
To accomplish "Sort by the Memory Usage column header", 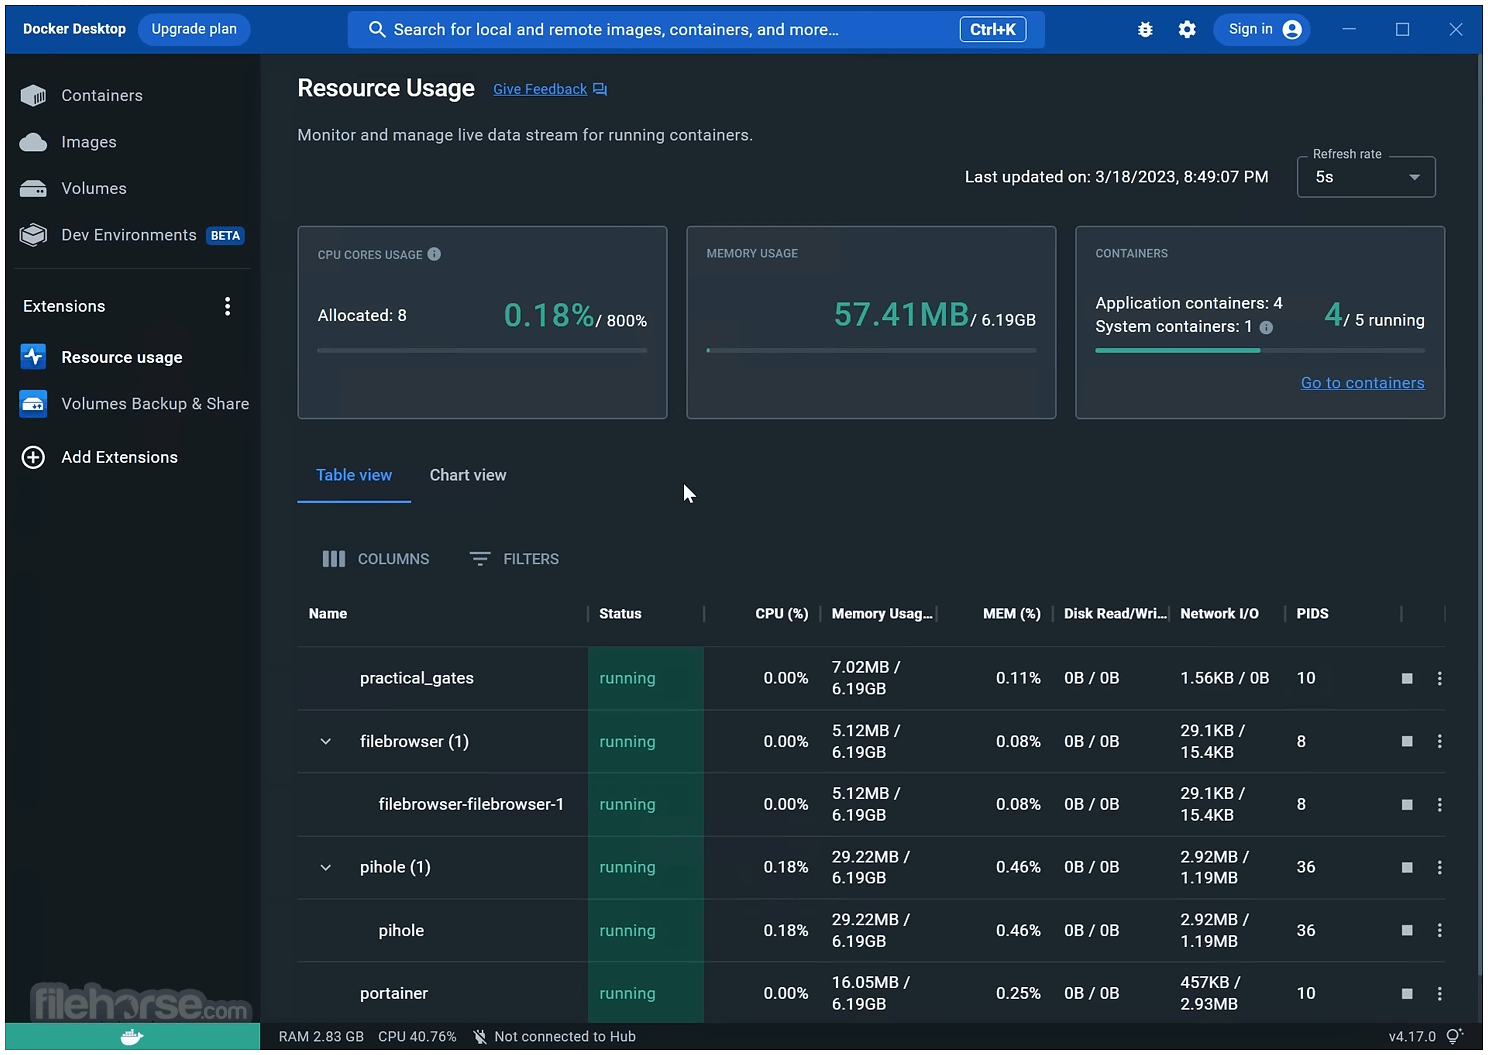I will coord(882,614).
